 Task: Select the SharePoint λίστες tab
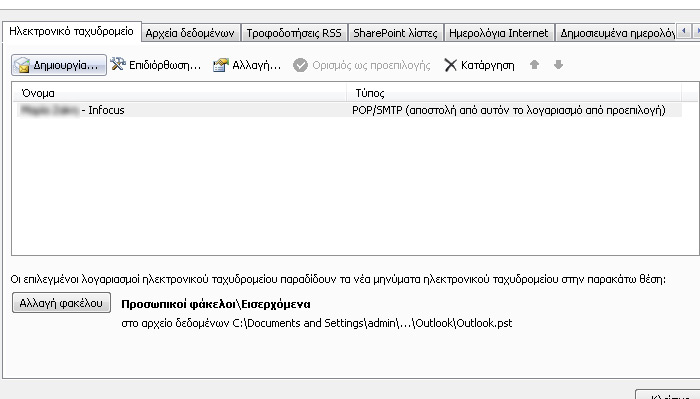pos(396,33)
